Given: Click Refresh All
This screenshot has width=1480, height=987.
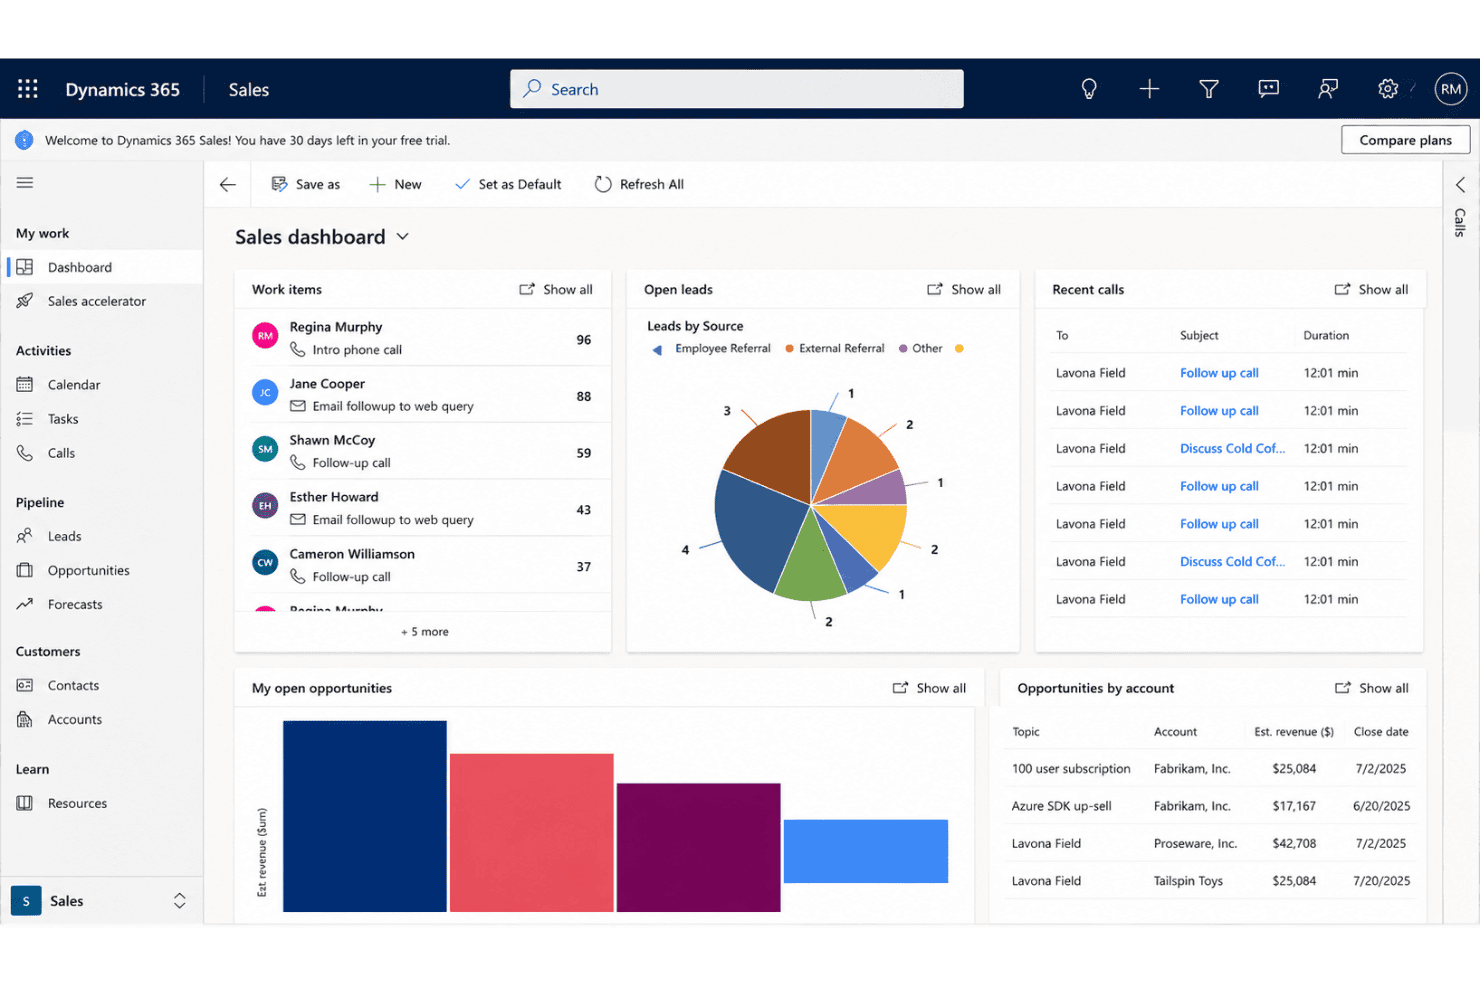Looking at the screenshot, I should pyautogui.click(x=639, y=184).
